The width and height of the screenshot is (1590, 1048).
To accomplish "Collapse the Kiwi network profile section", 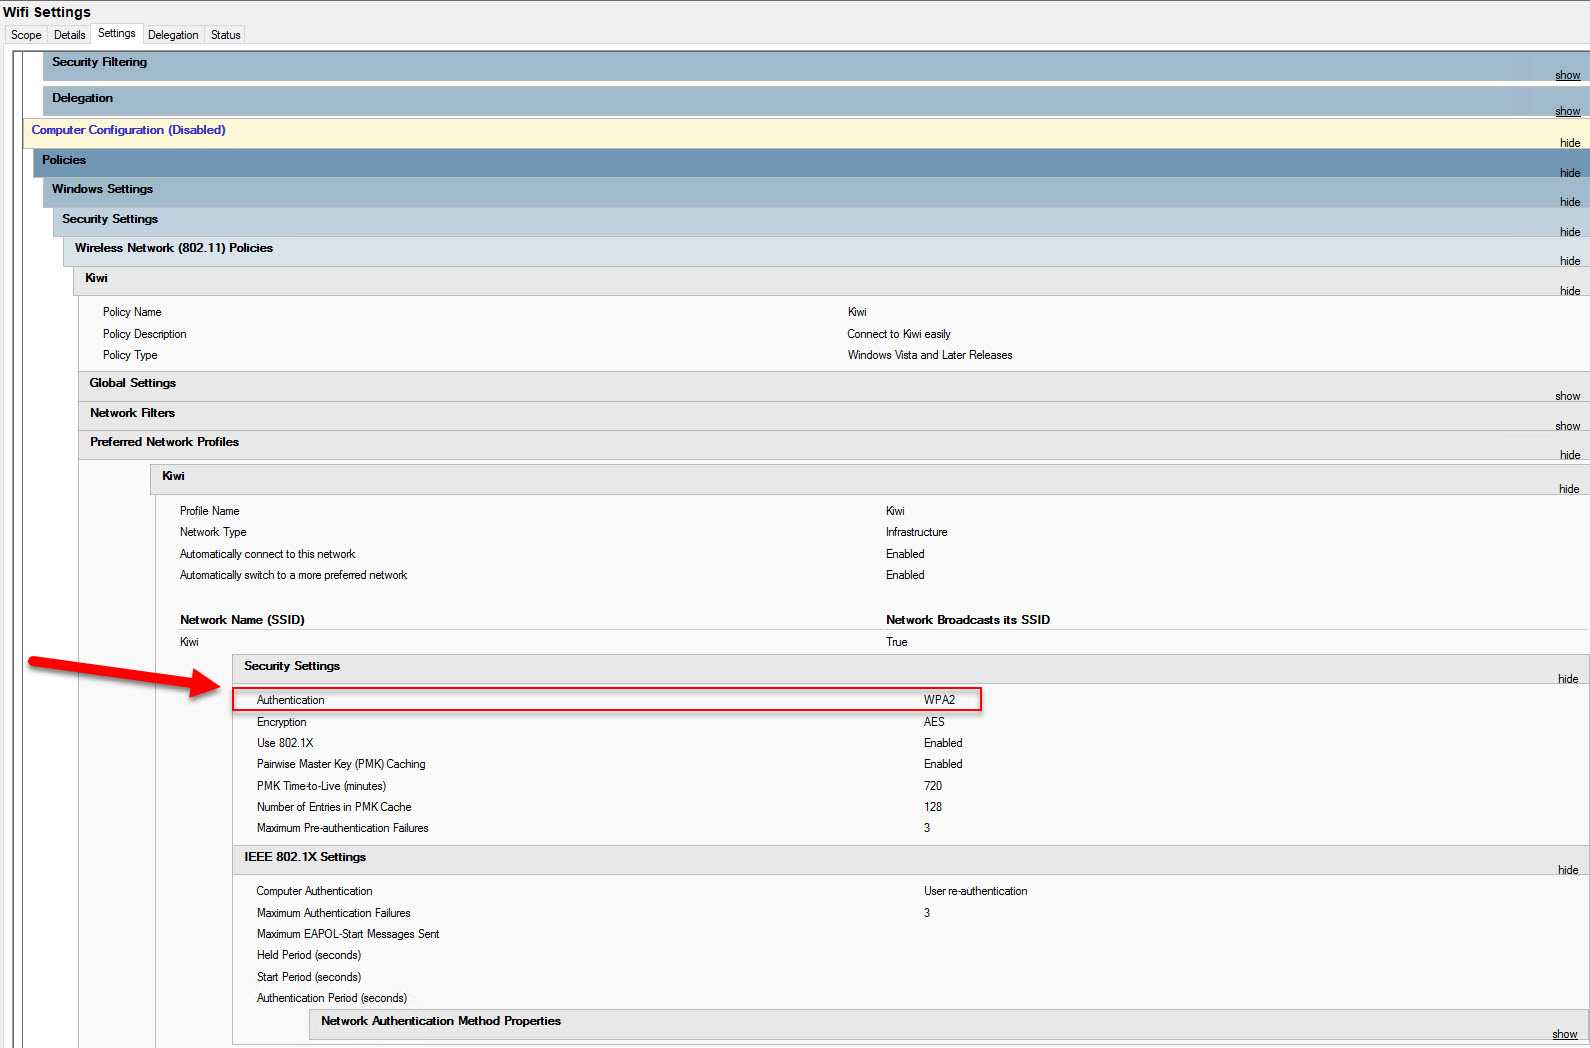I will coord(1568,489).
